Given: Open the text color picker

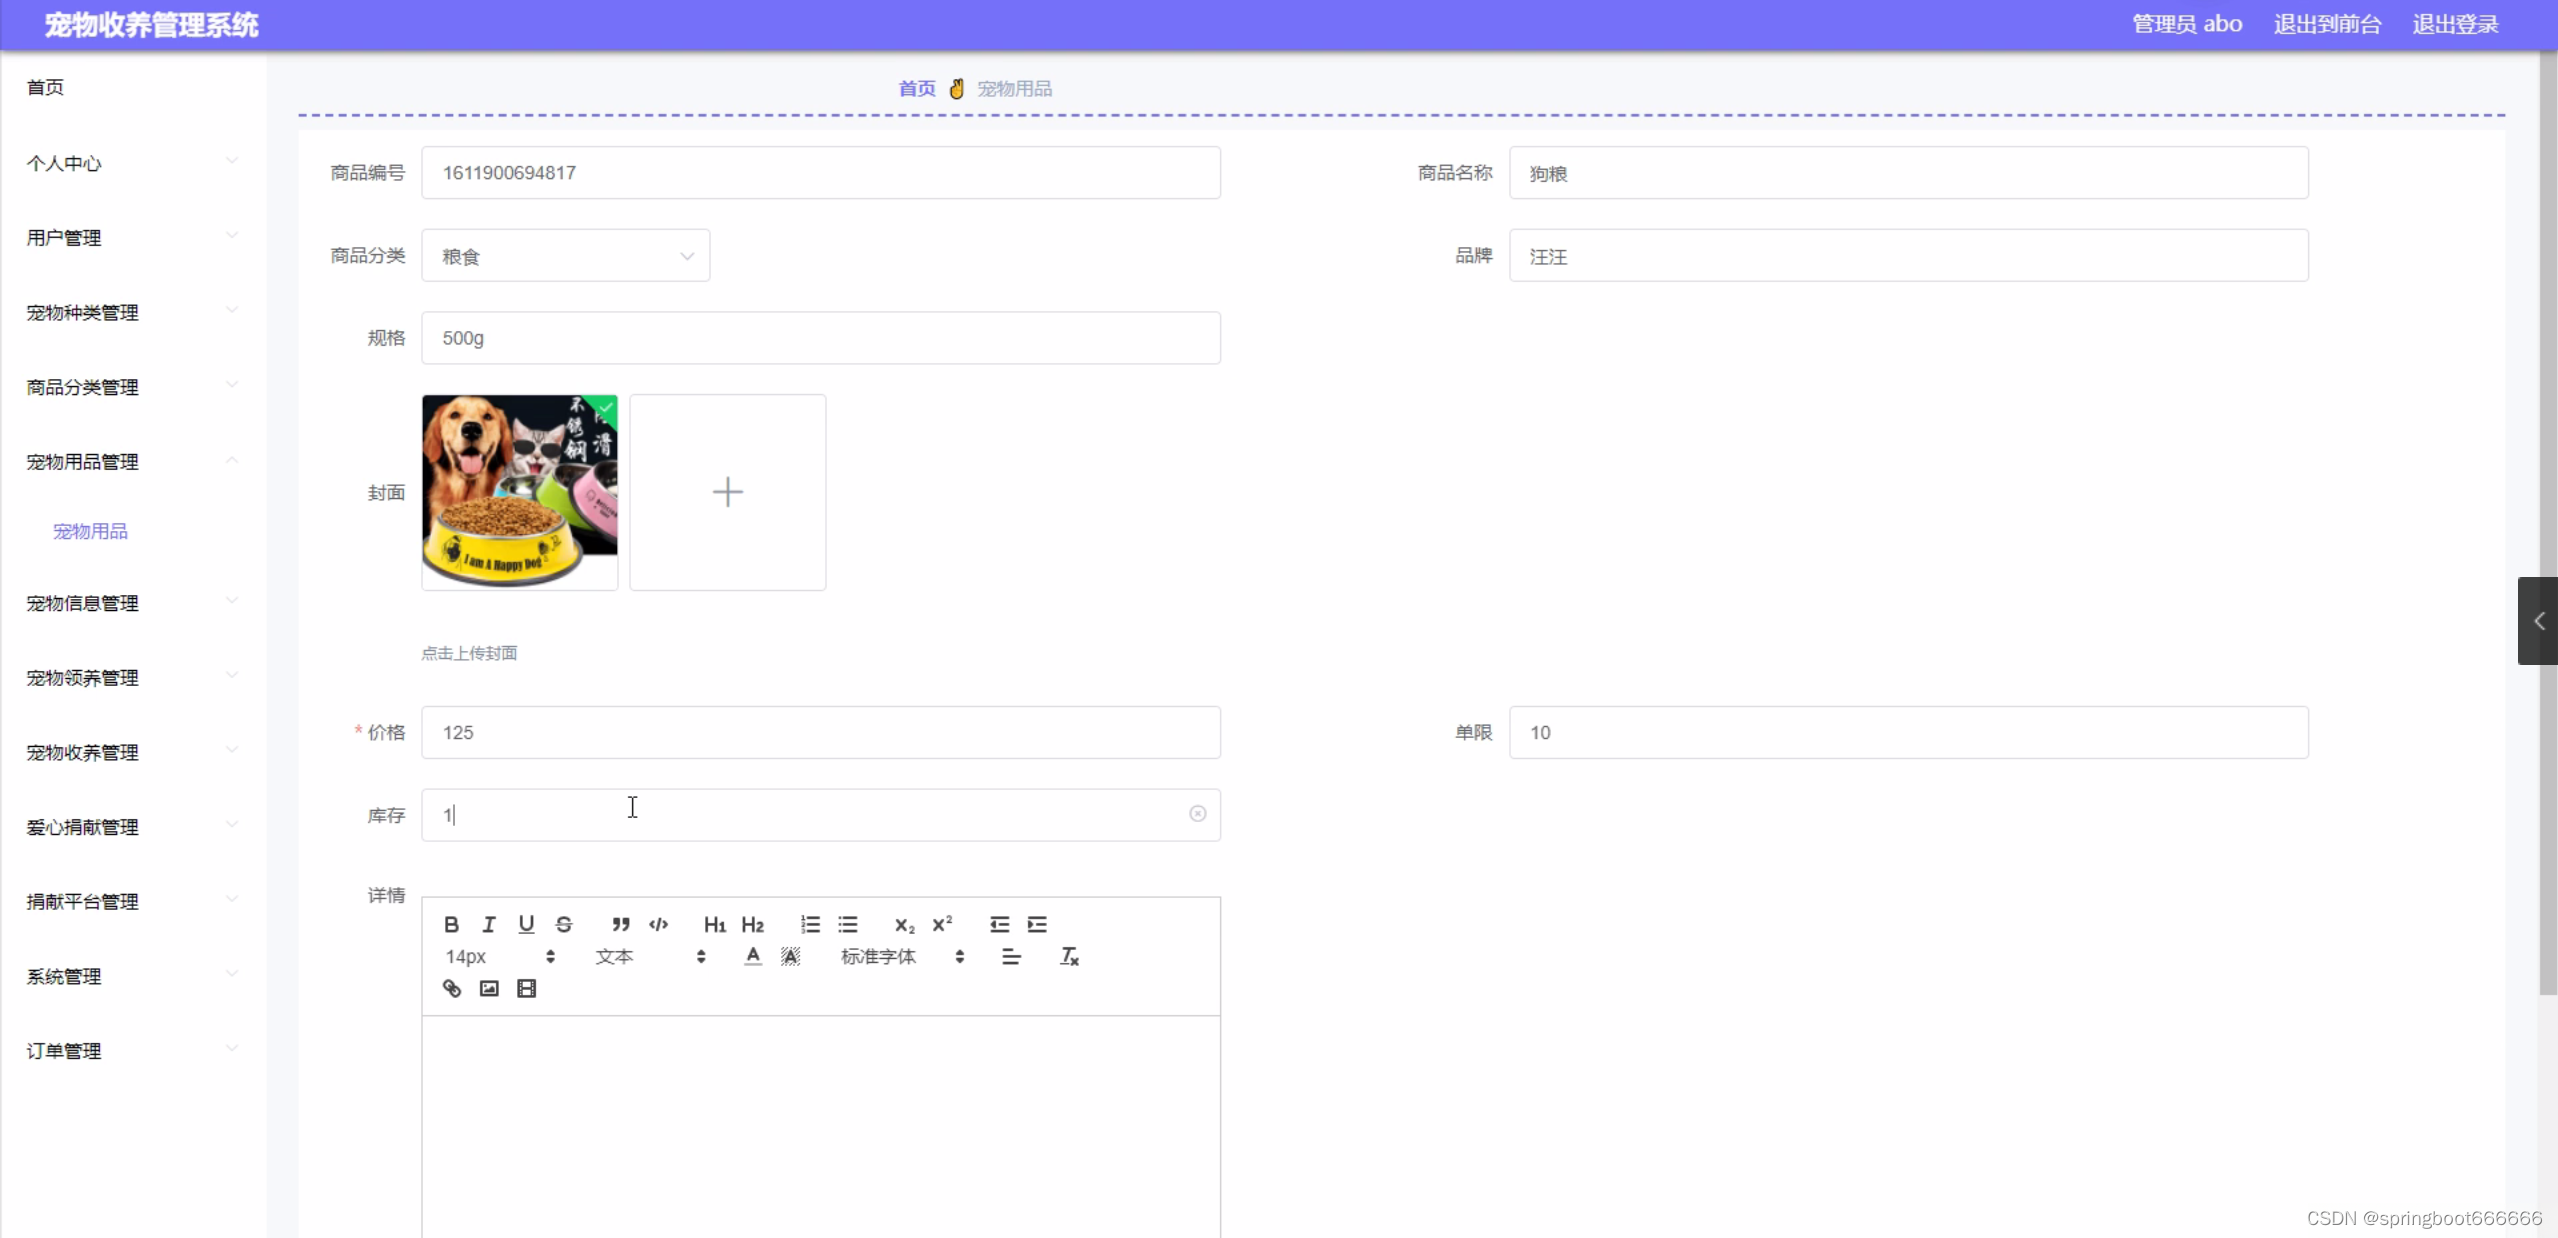Looking at the screenshot, I should [753, 956].
